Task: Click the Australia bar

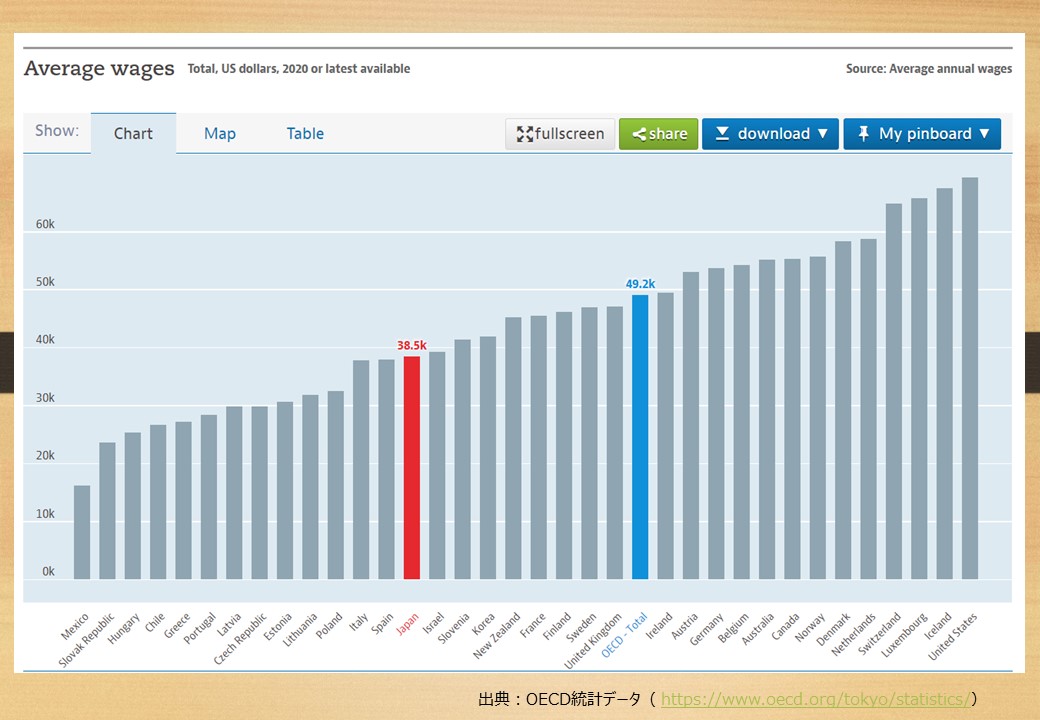Action: [x=767, y=420]
